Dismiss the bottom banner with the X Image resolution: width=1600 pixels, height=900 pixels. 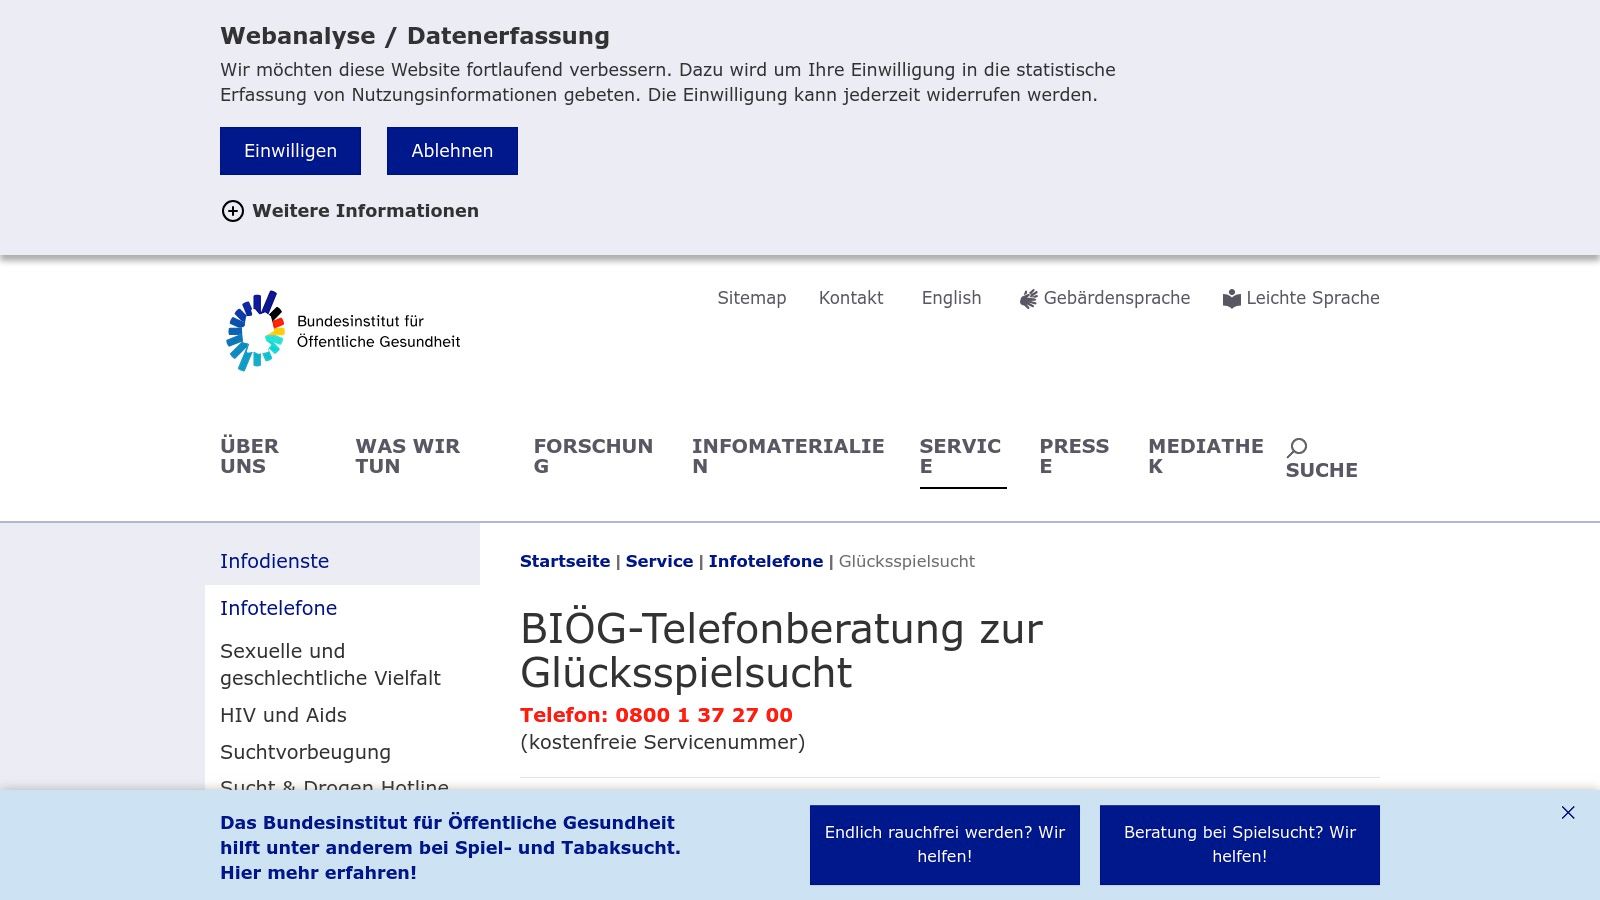(1567, 813)
